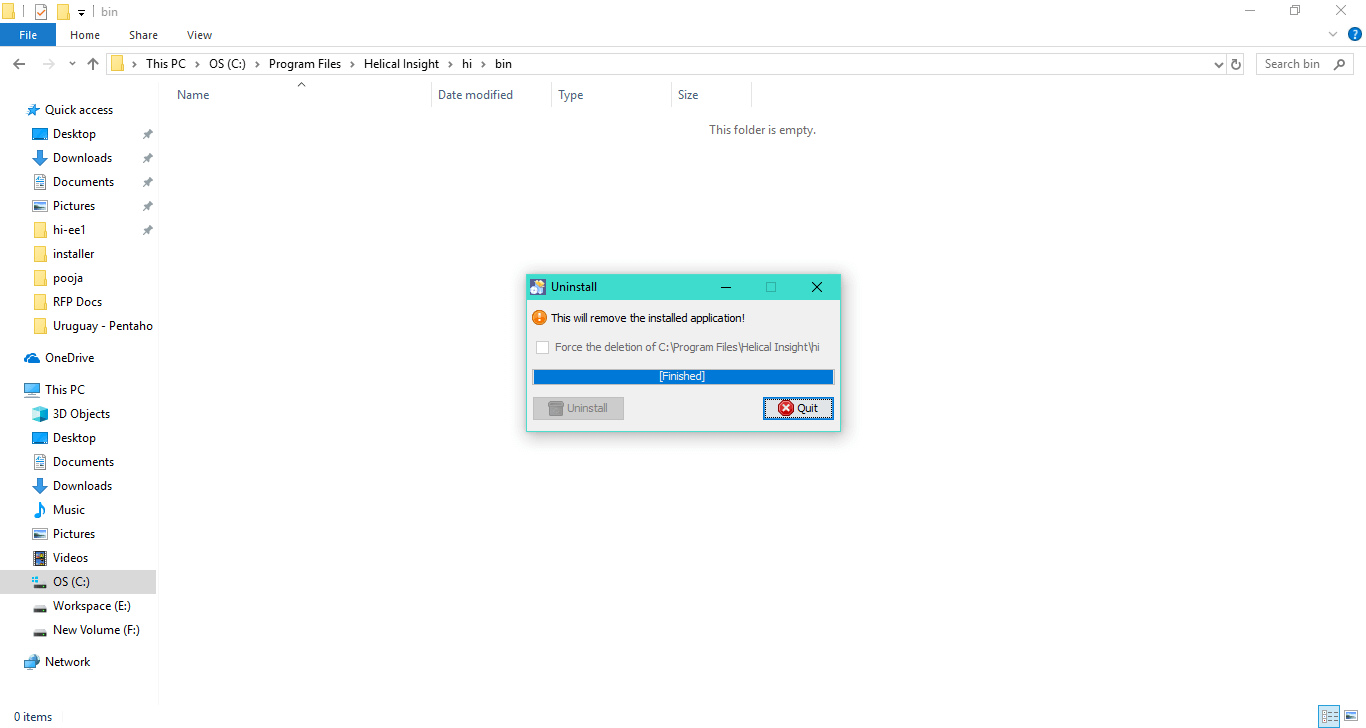
Task: Select Network in navigation pane
Action: (67, 662)
